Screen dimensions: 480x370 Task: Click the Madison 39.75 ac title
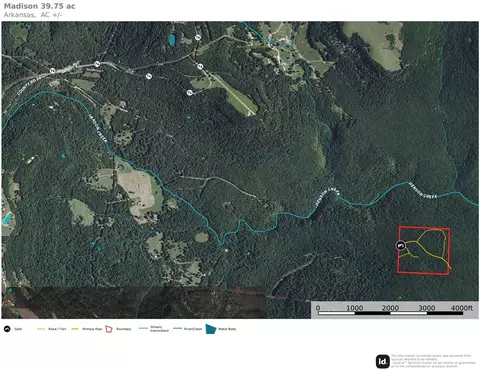click(x=39, y=6)
